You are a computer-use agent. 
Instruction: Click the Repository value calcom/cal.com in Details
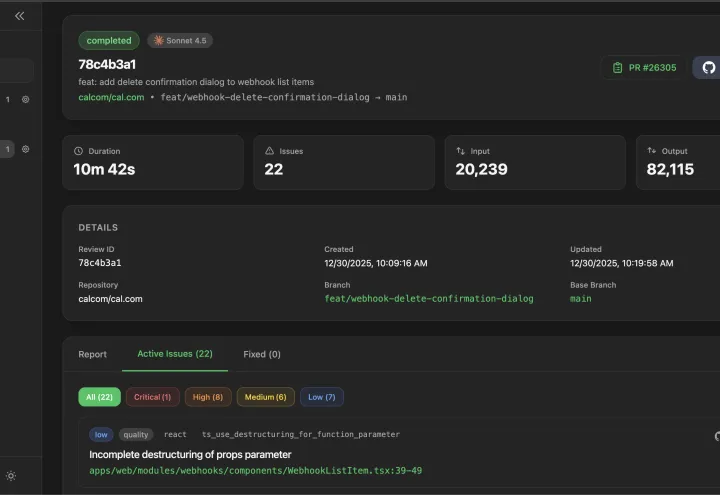click(110, 299)
